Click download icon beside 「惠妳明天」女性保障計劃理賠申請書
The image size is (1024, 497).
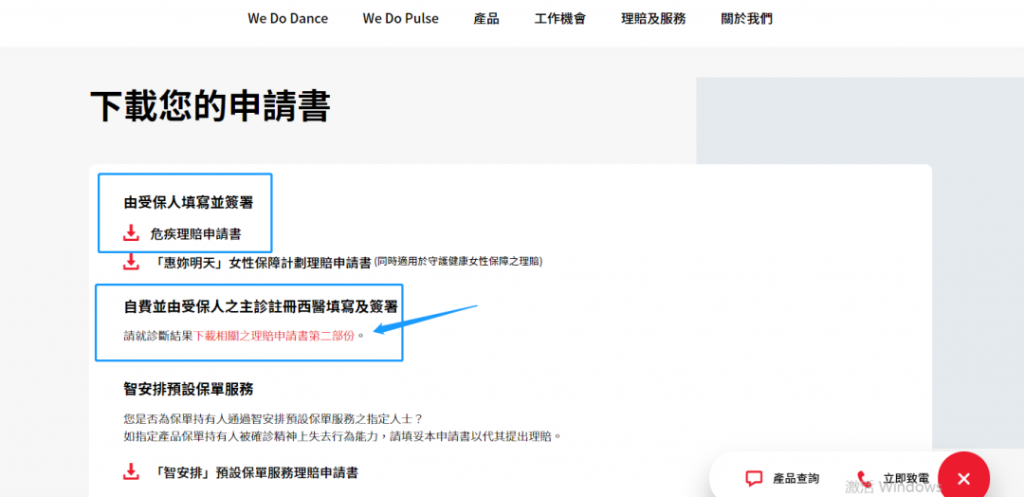click(131, 261)
